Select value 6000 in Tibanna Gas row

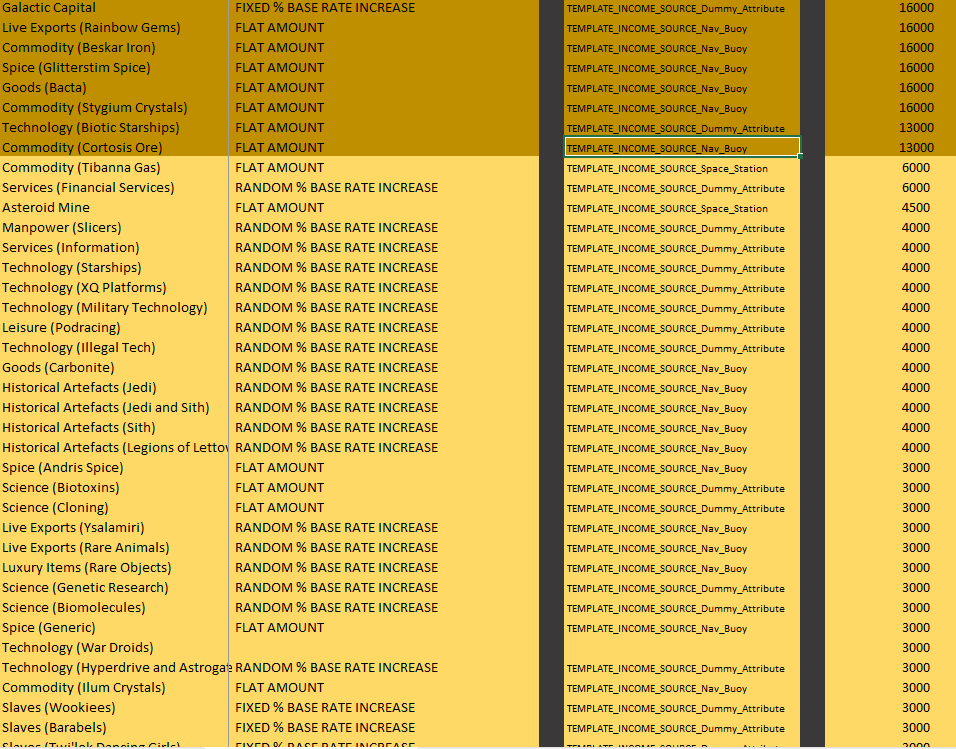pos(916,168)
